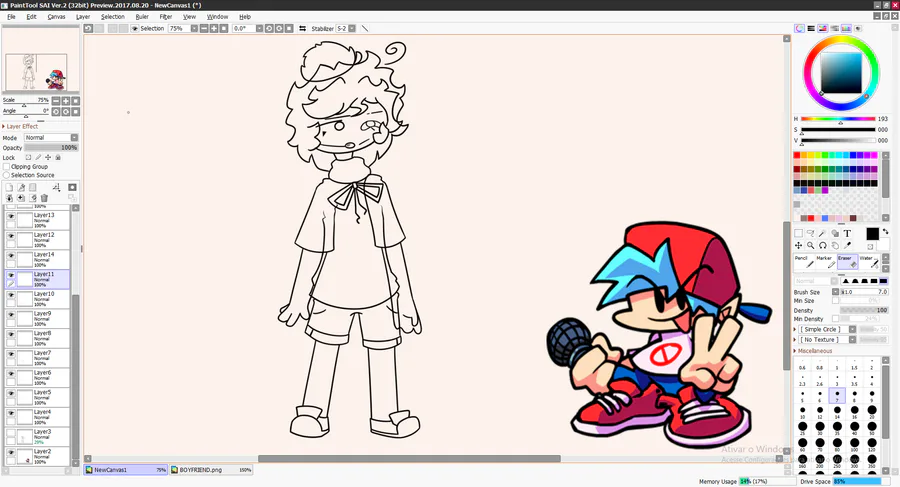Screen dimensions: 900x487
Task: Toggle straight line drawing mode icon
Action: tap(364, 28)
